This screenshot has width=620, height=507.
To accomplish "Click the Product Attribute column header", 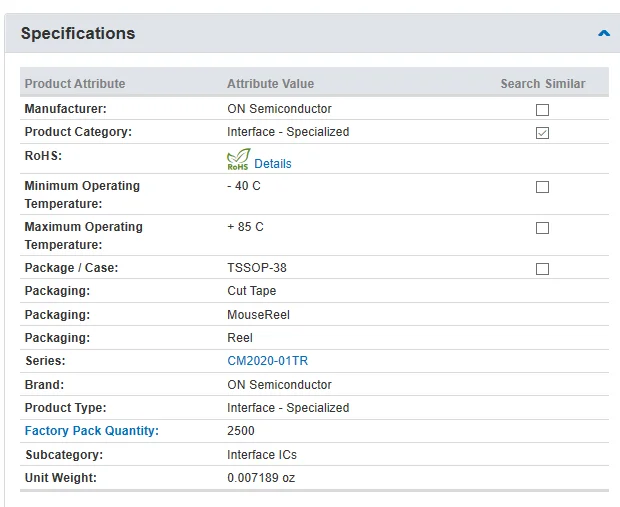I will 75,84.
